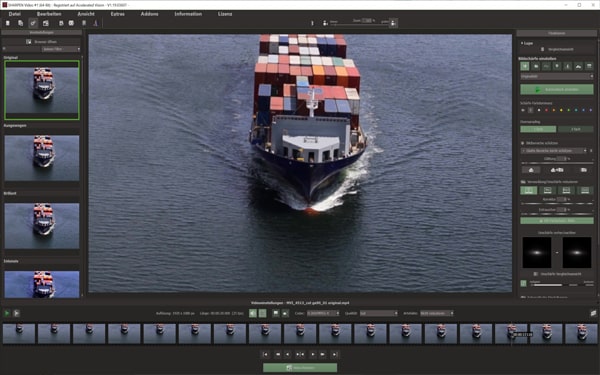Open the Qualität dropdown

click(x=379, y=313)
